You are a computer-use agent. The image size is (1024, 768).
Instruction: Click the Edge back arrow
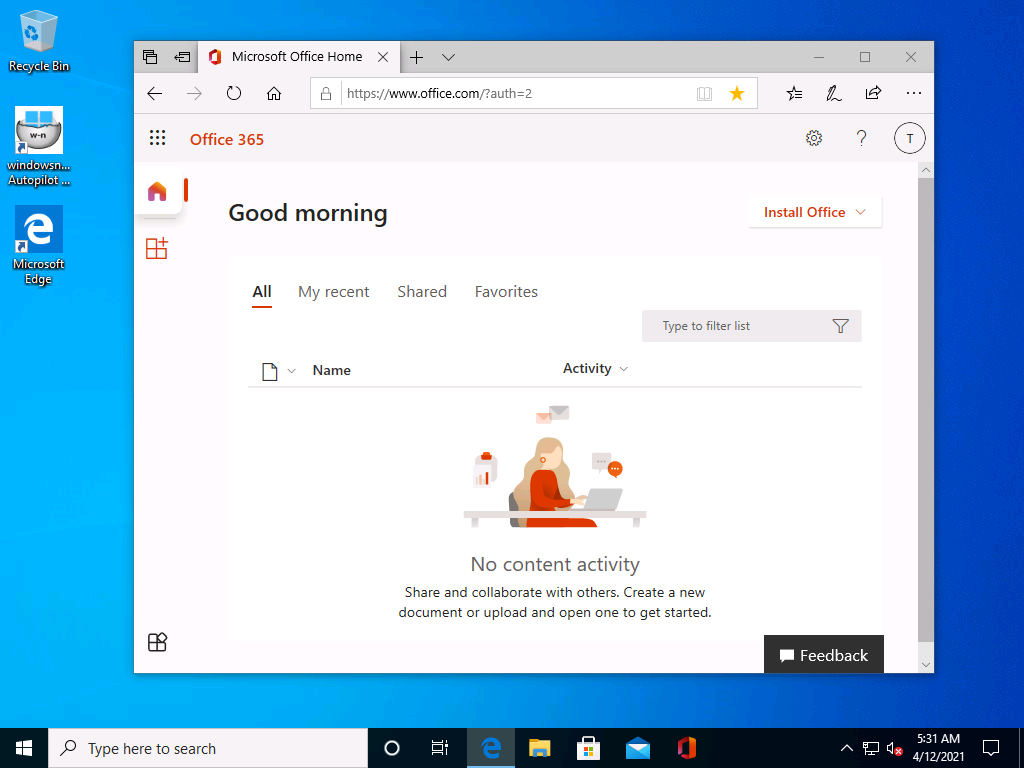pyautogui.click(x=155, y=93)
